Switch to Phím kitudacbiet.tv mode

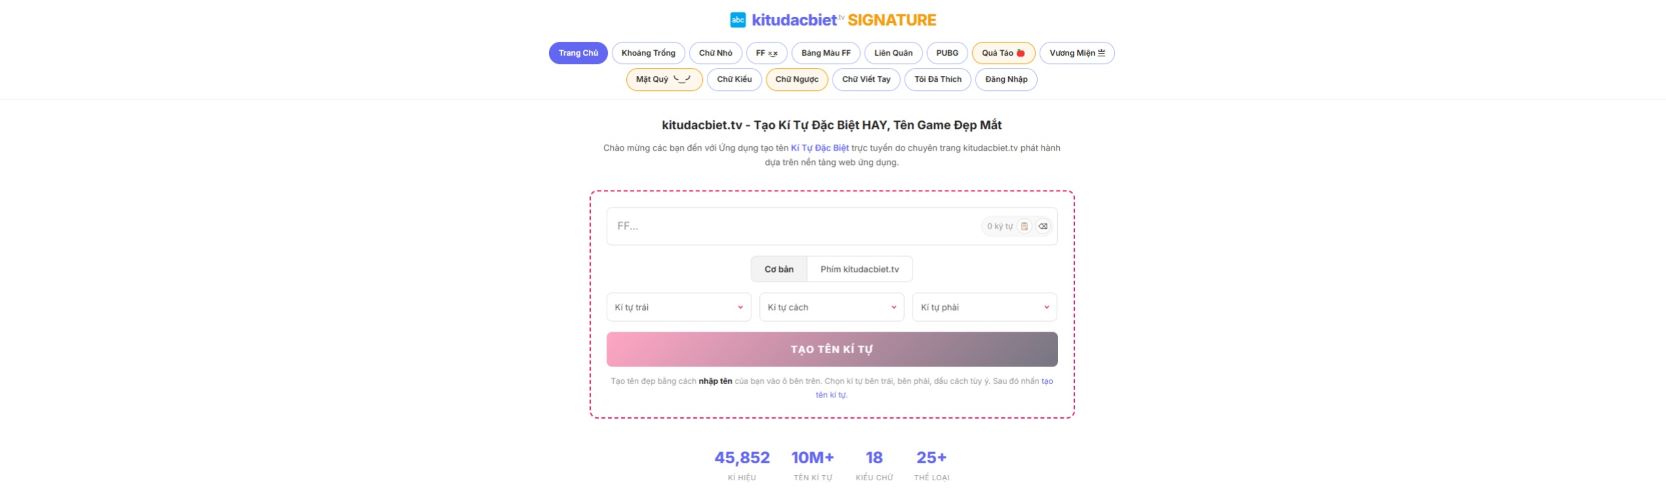859,269
